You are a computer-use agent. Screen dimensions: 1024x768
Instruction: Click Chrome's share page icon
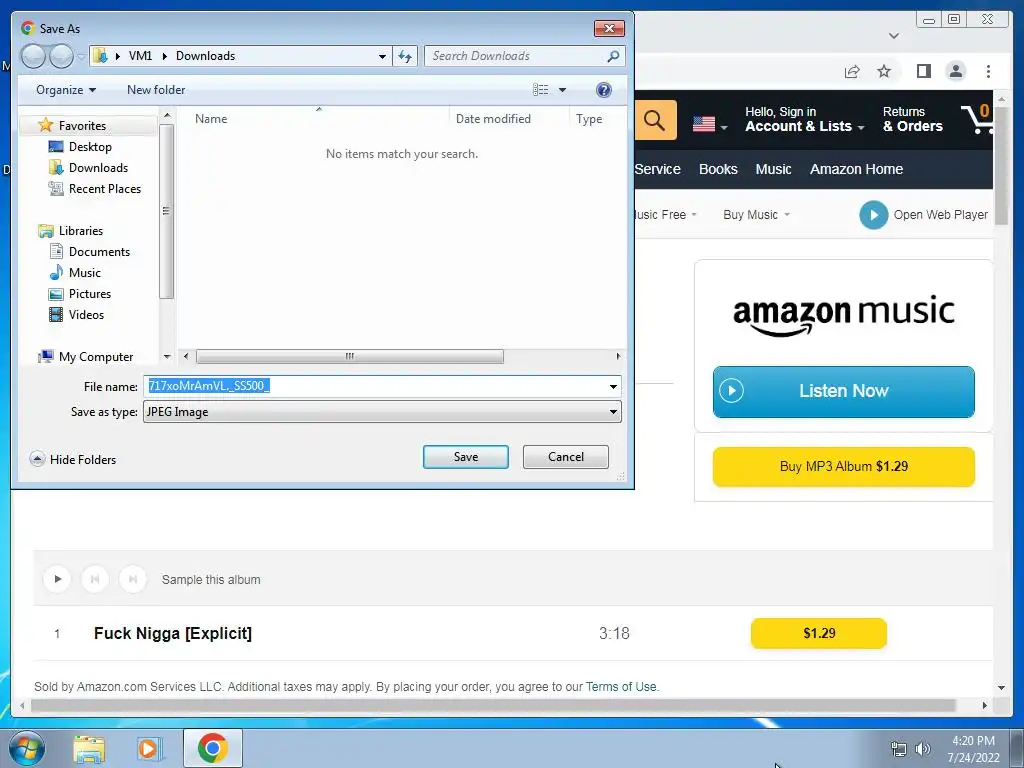pyautogui.click(x=852, y=71)
